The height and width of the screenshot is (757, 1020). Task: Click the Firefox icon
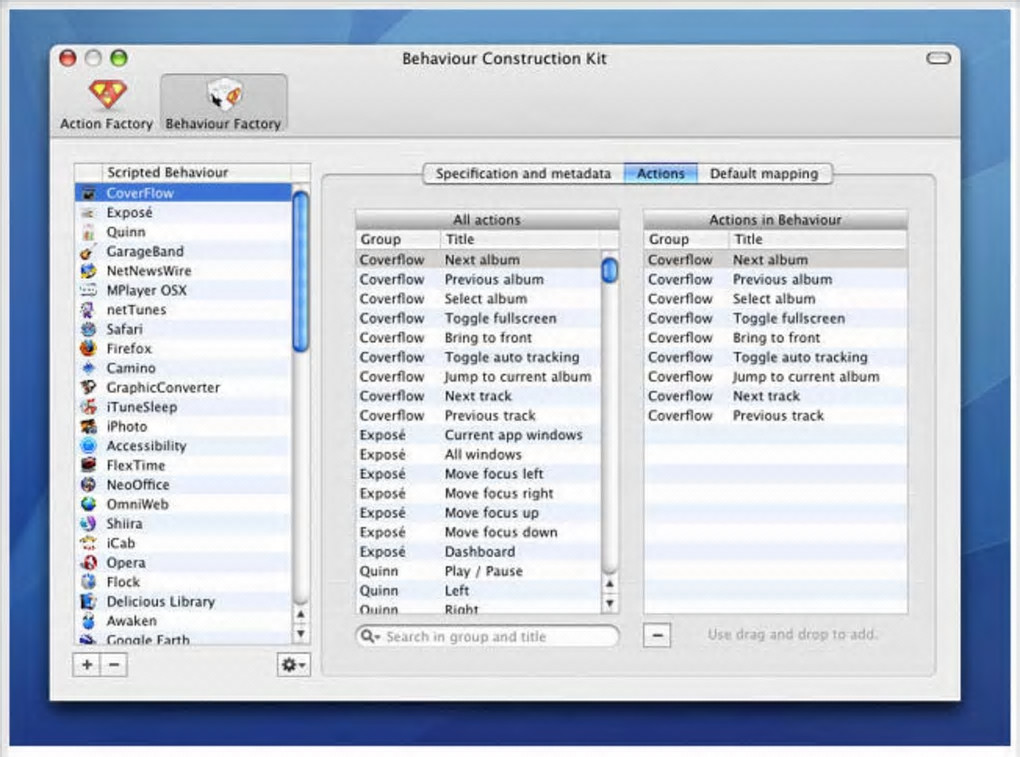[89, 349]
